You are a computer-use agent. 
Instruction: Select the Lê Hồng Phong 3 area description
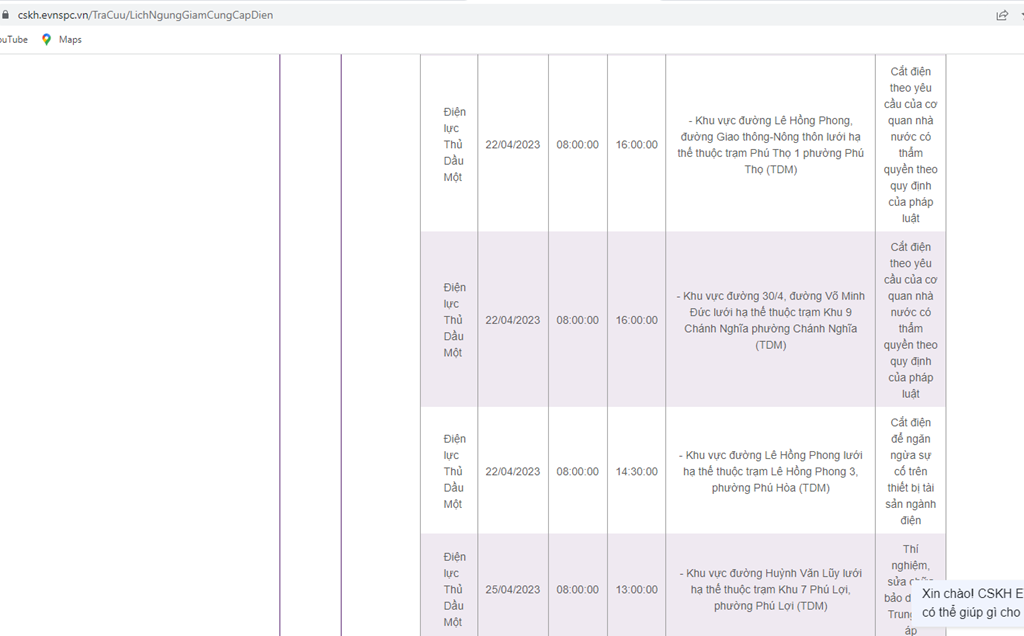(x=770, y=471)
